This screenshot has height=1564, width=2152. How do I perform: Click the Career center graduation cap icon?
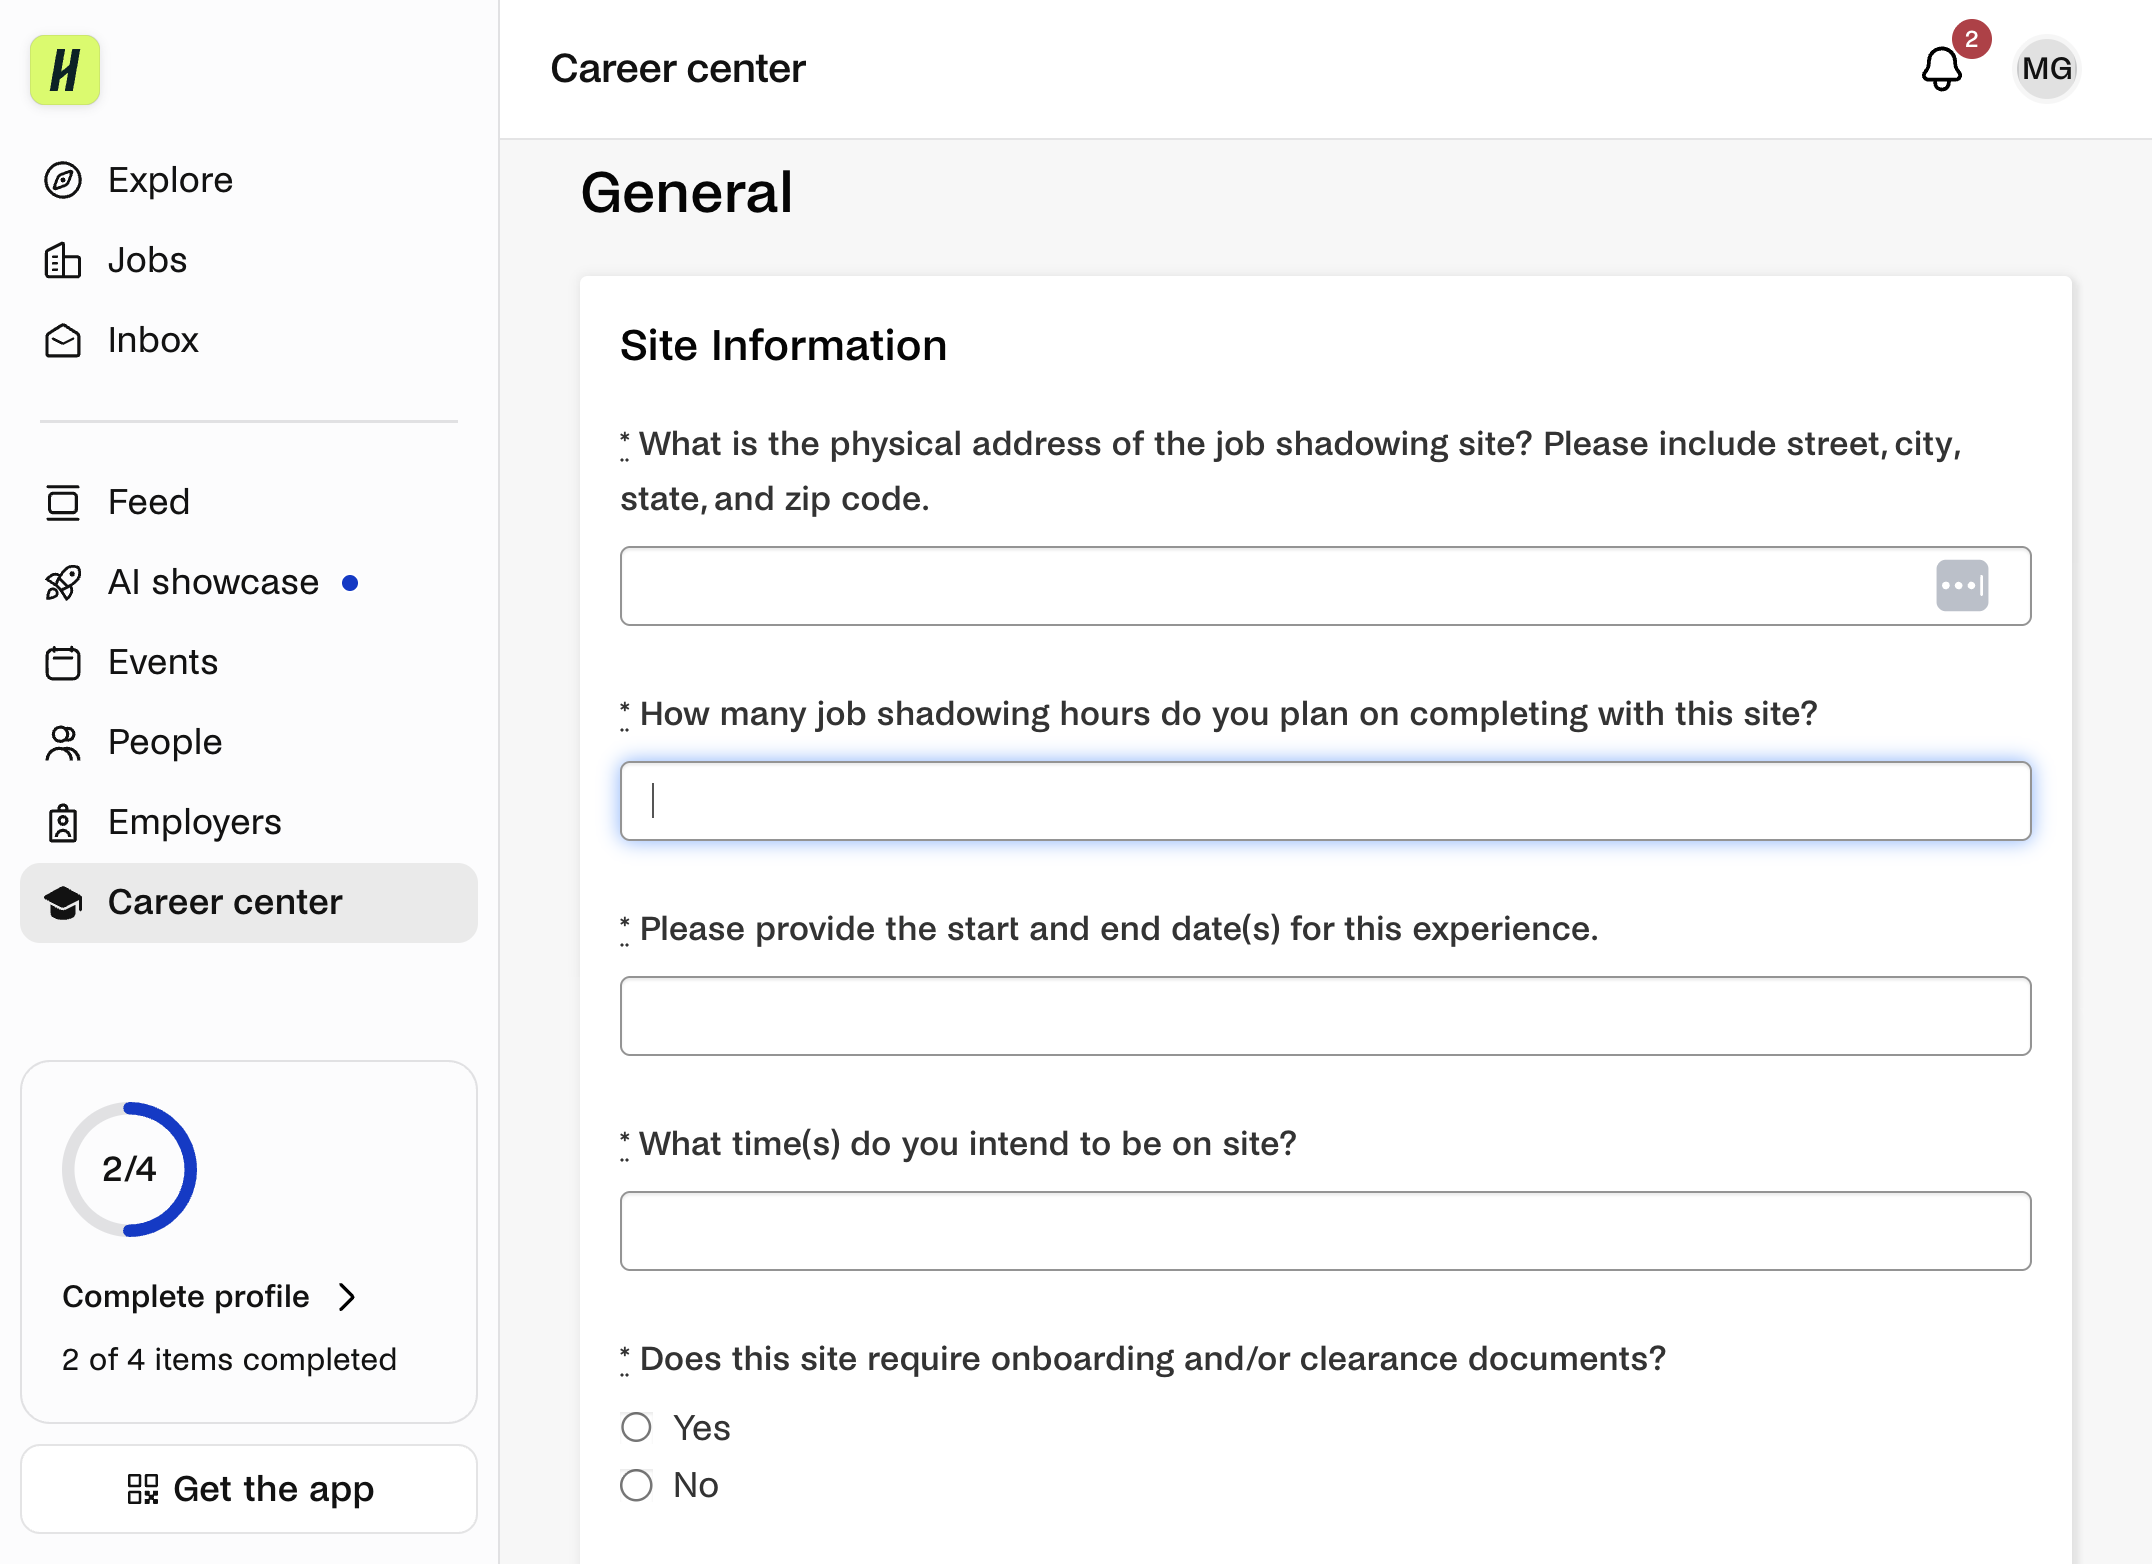[x=63, y=902]
